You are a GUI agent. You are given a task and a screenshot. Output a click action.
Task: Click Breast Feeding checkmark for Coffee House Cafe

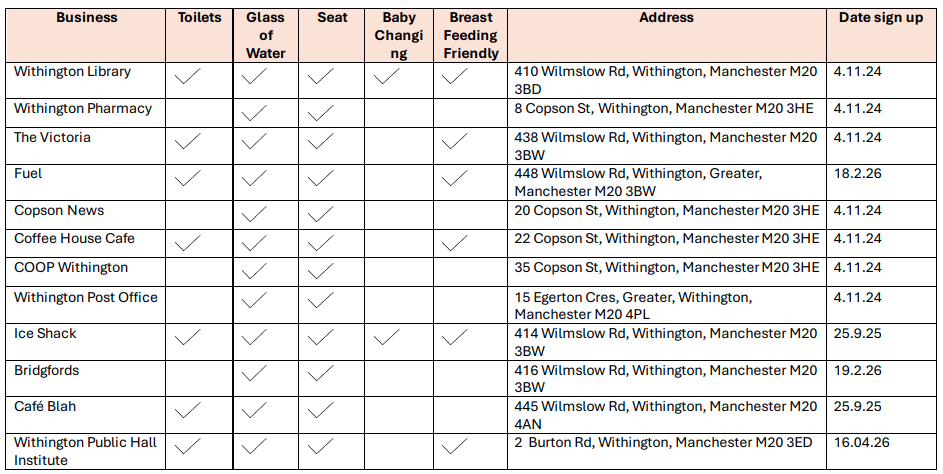click(455, 242)
